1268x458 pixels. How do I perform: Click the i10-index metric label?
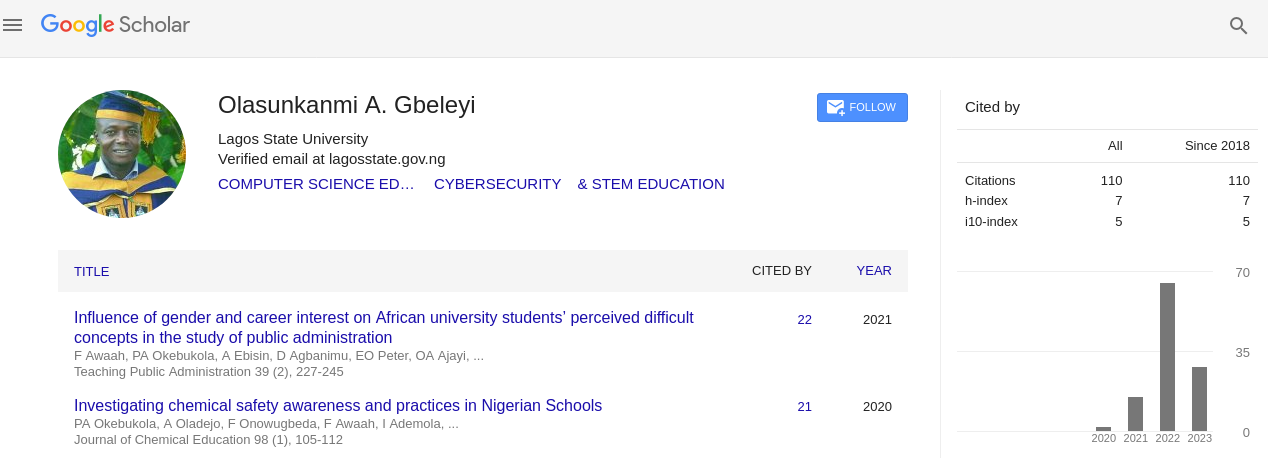[x=991, y=221]
